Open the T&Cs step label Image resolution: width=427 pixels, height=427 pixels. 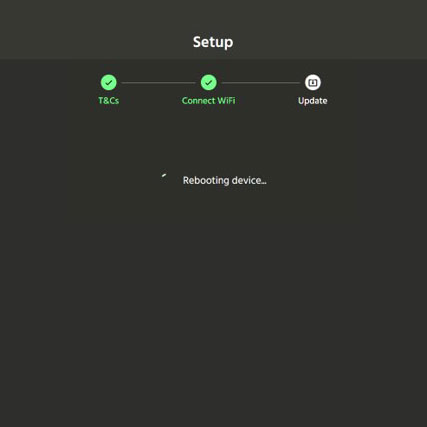click(109, 101)
